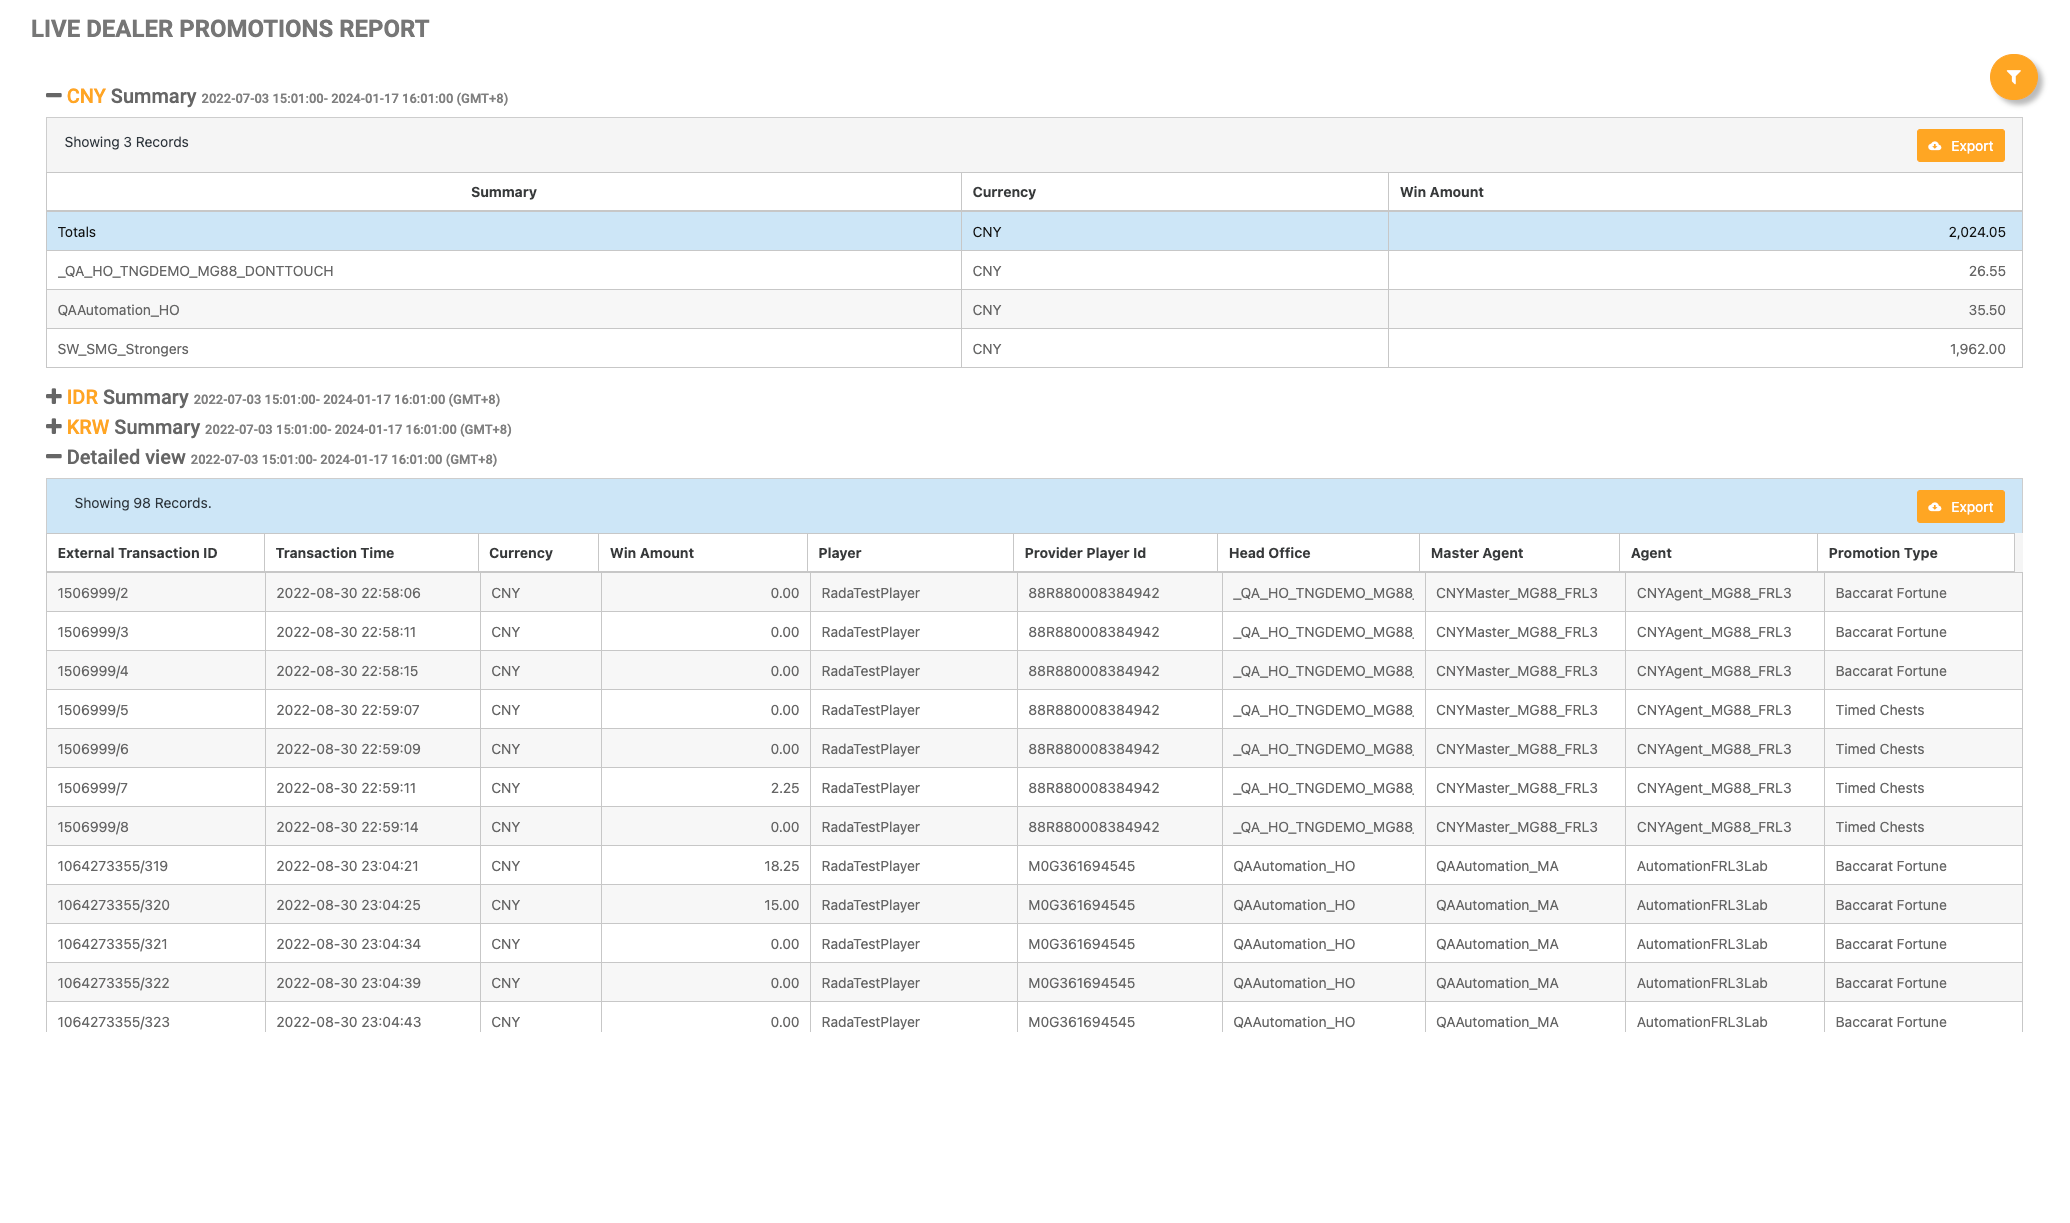Sort by Transaction Time column header
Viewport: 2070px width, 1223px height.
pyautogui.click(x=335, y=553)
